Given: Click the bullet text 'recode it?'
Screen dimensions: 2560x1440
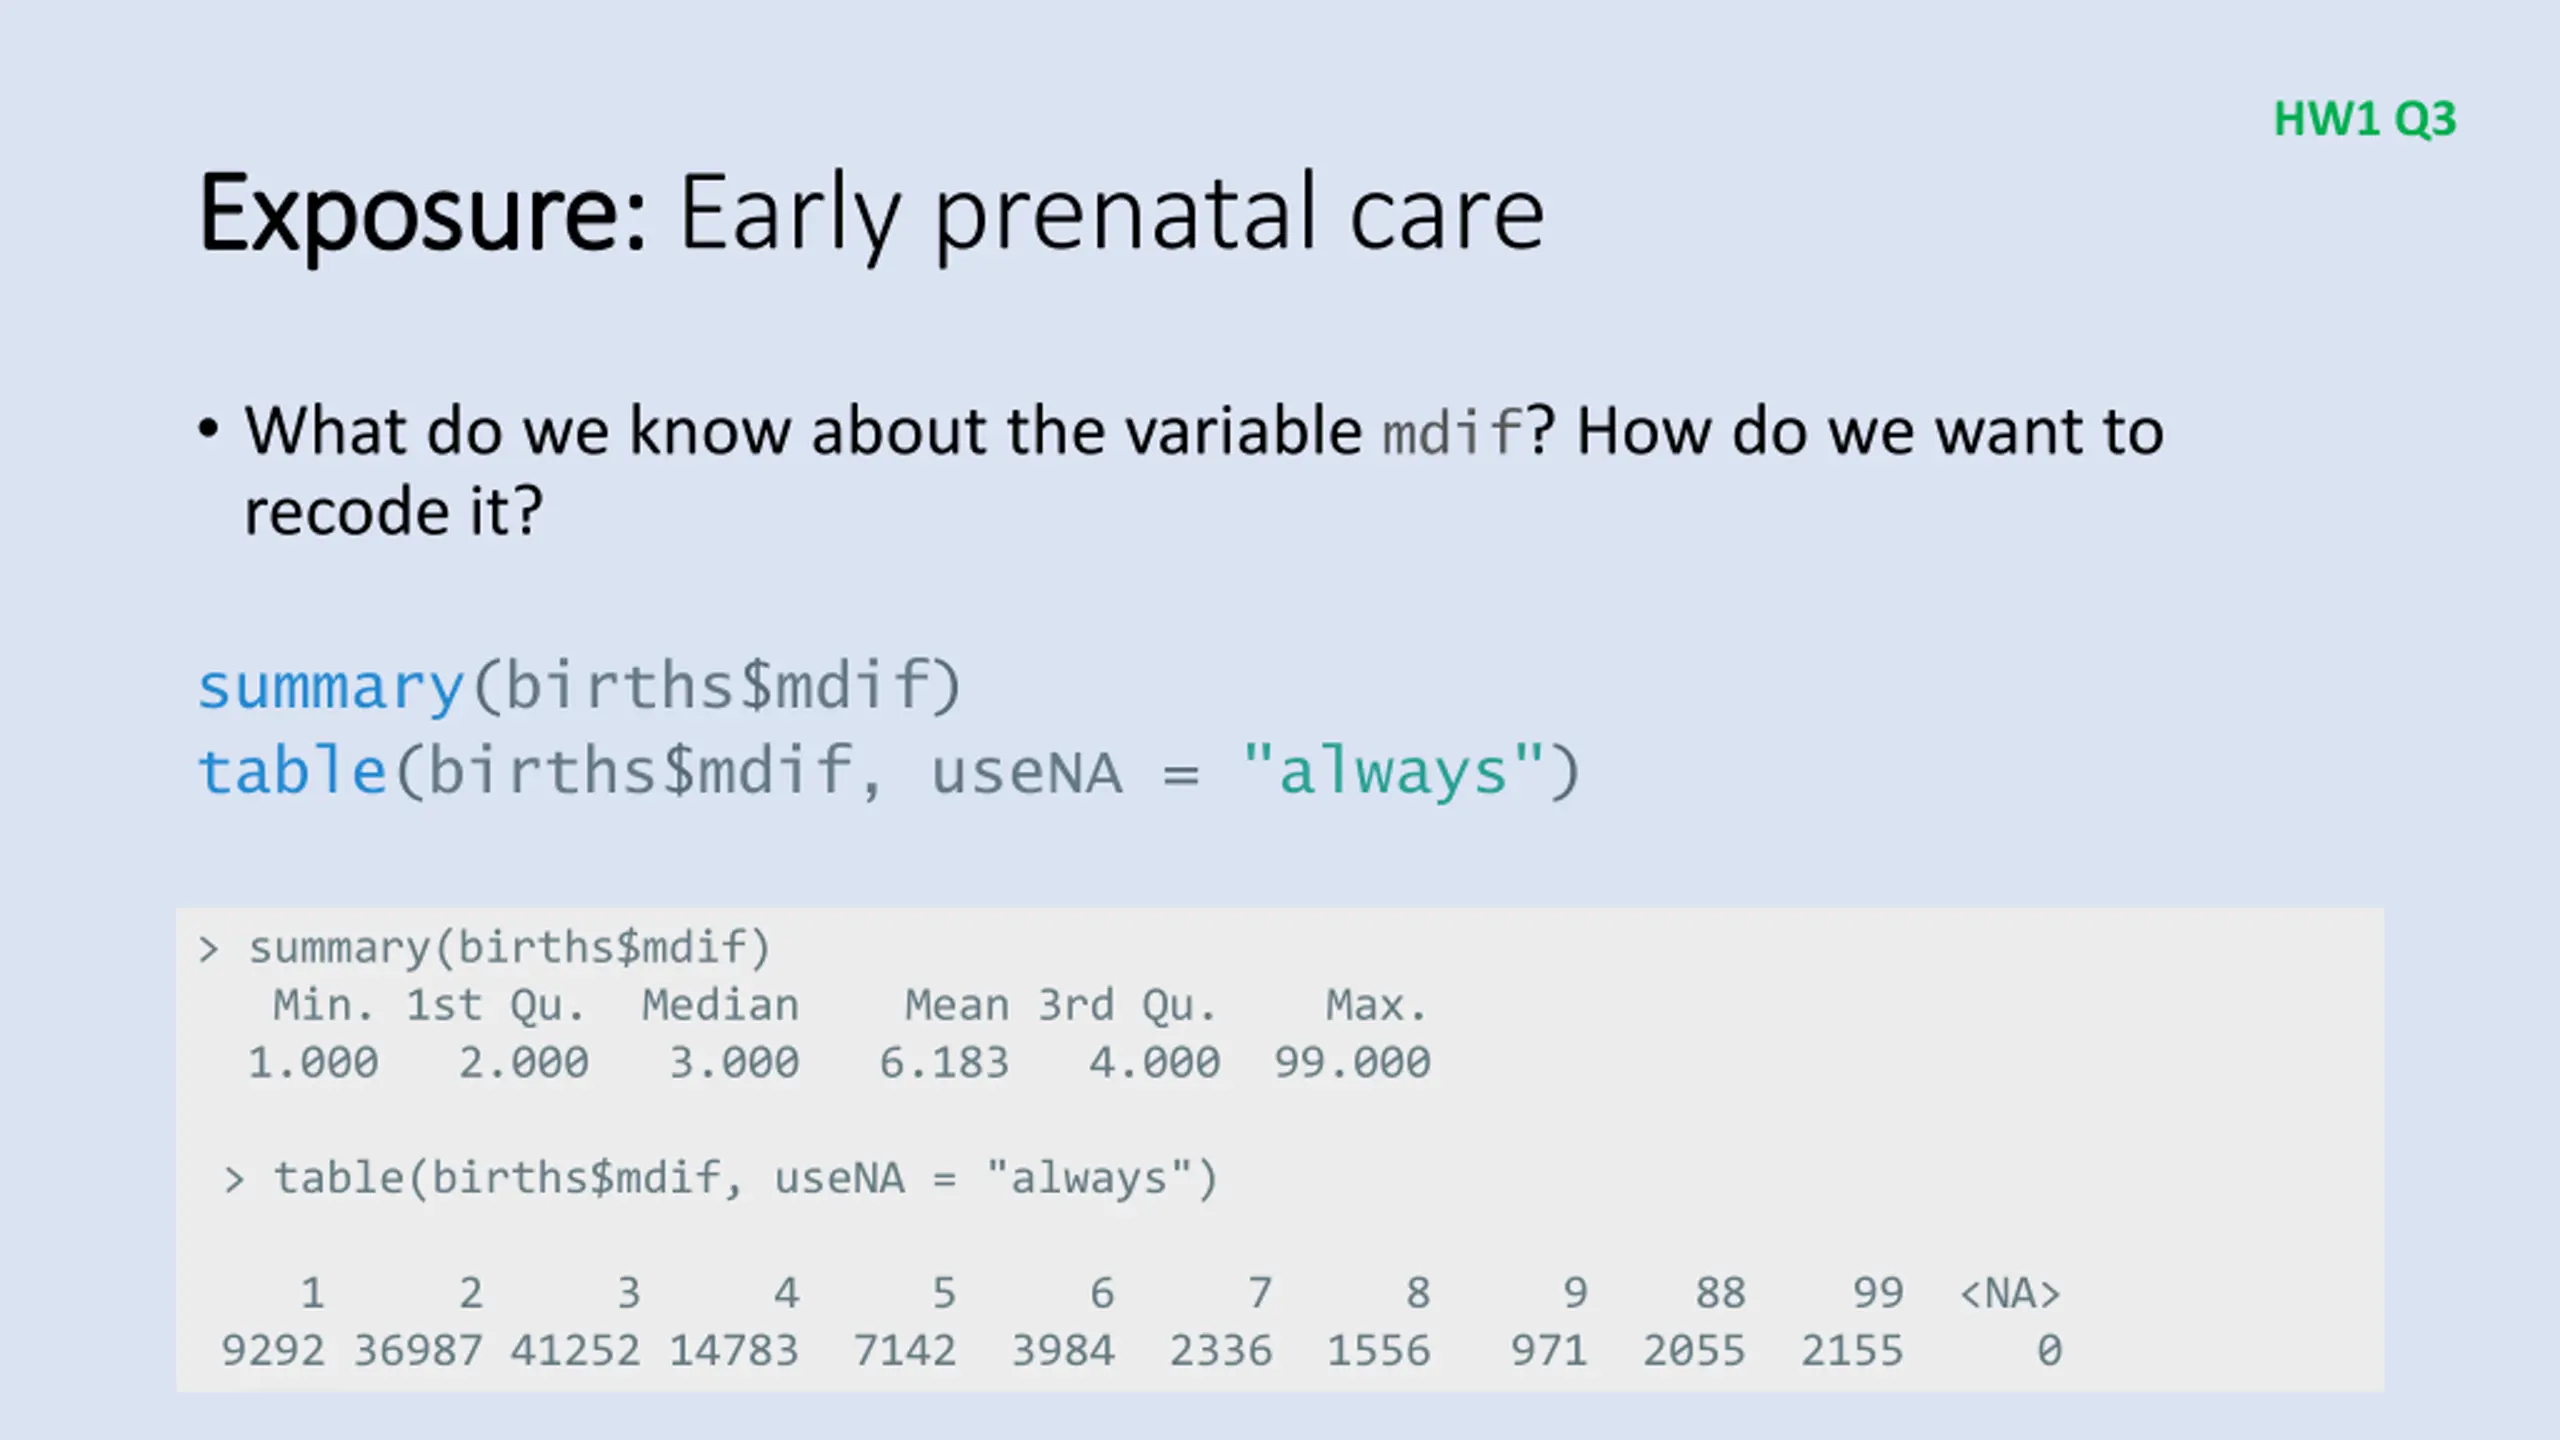Looking at the screenshot, I should click(393, 512).
